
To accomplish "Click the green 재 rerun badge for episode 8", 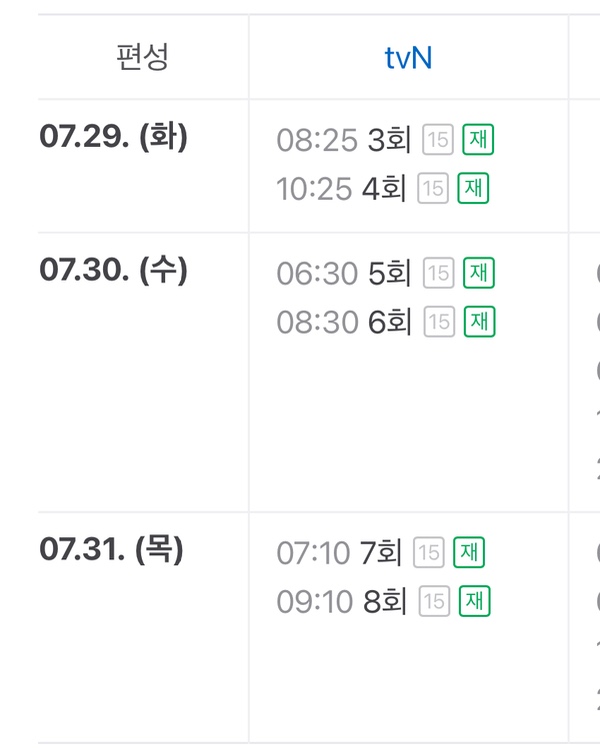I will (475, 601).
